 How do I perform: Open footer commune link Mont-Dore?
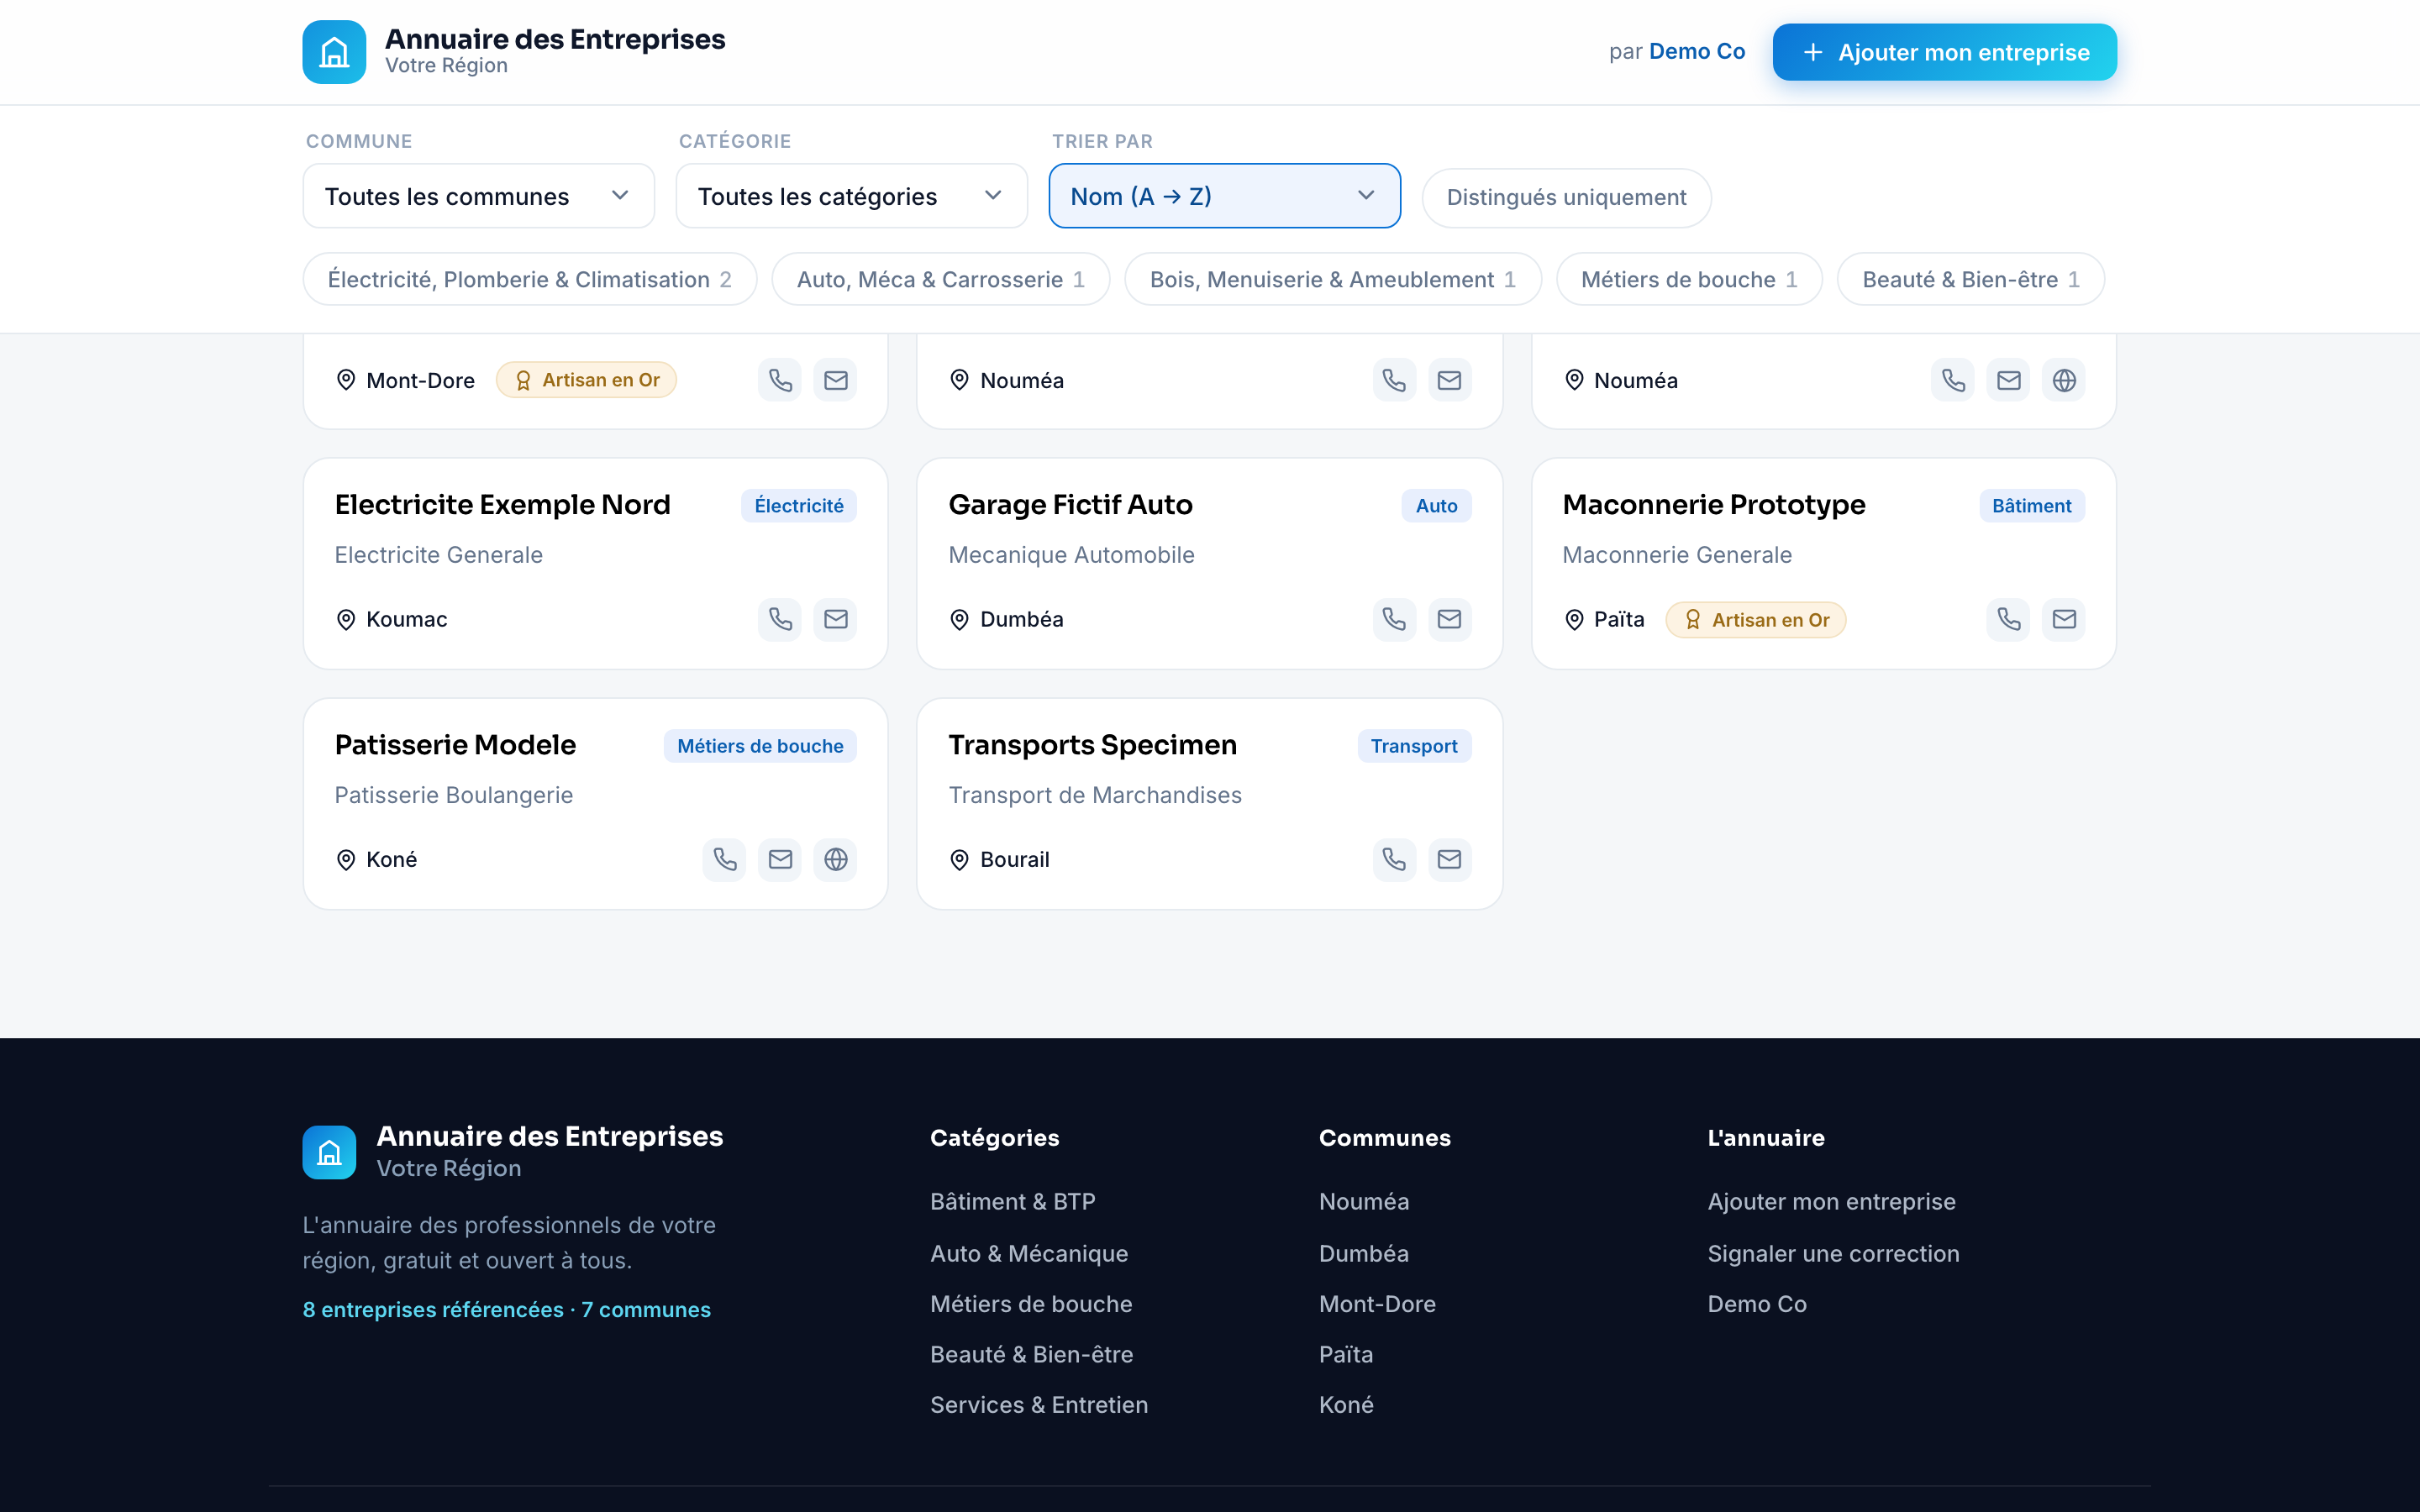pos(1377,1304)
